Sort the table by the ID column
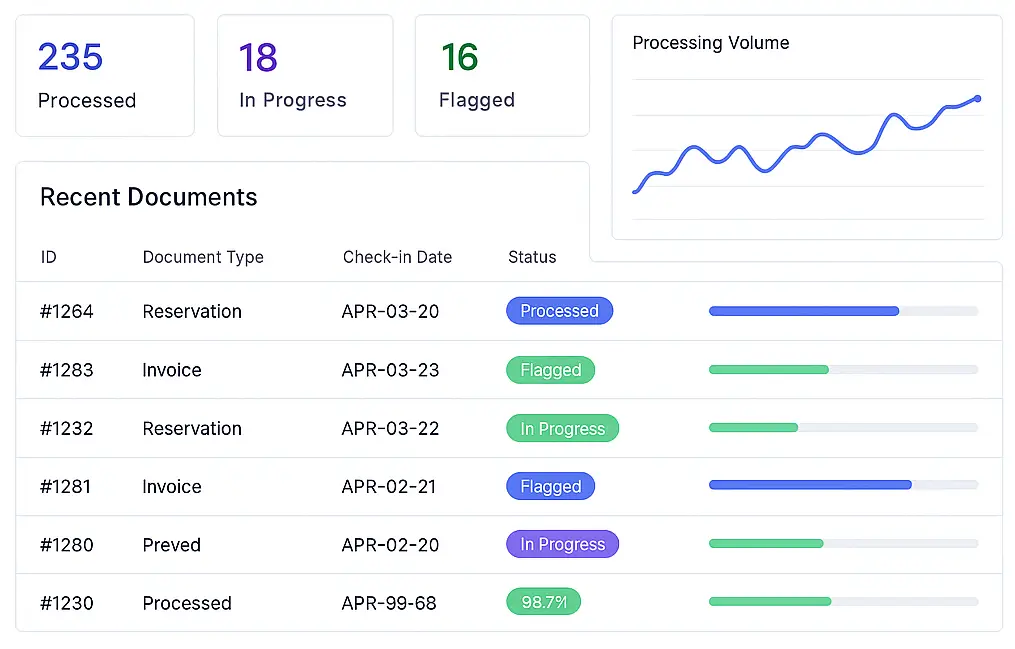This screenshot has height=649, width=1015. (48, 257)
